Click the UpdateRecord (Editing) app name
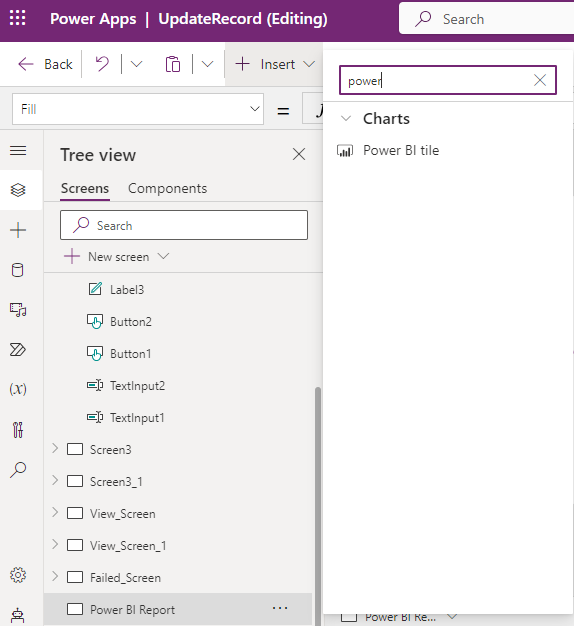The height and width of the screenshot is (626, 574). (243, 19)
